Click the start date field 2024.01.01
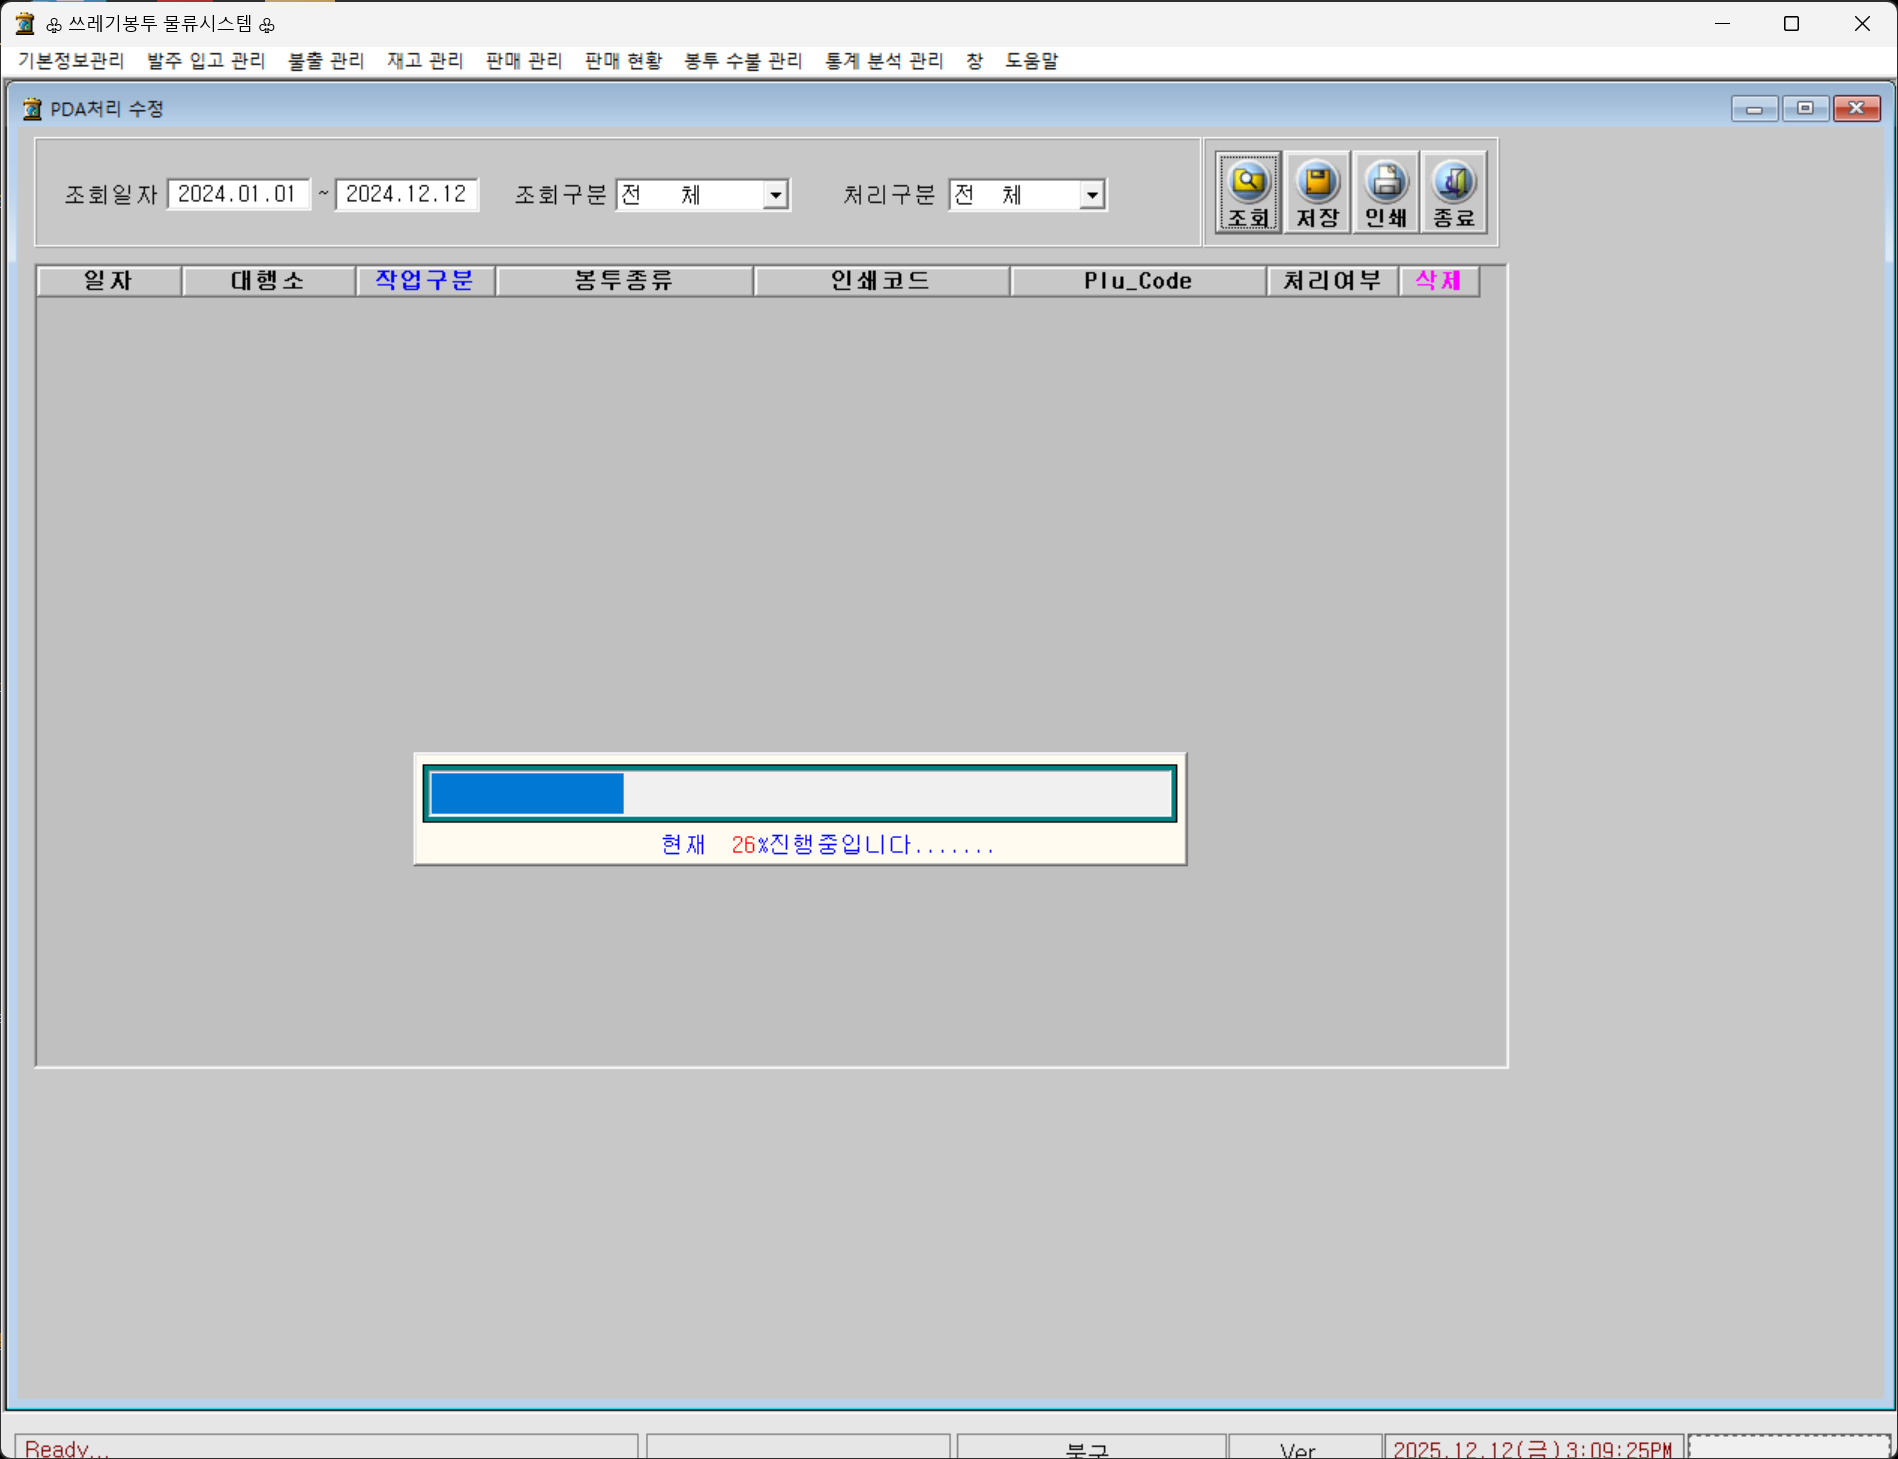The image size is (1898, 1459). tap(238, 194)
